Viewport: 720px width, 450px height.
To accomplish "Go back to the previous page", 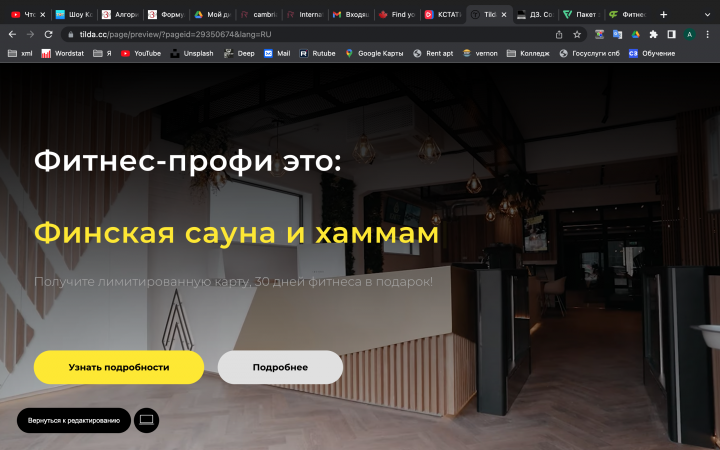I will pos(12,34).
